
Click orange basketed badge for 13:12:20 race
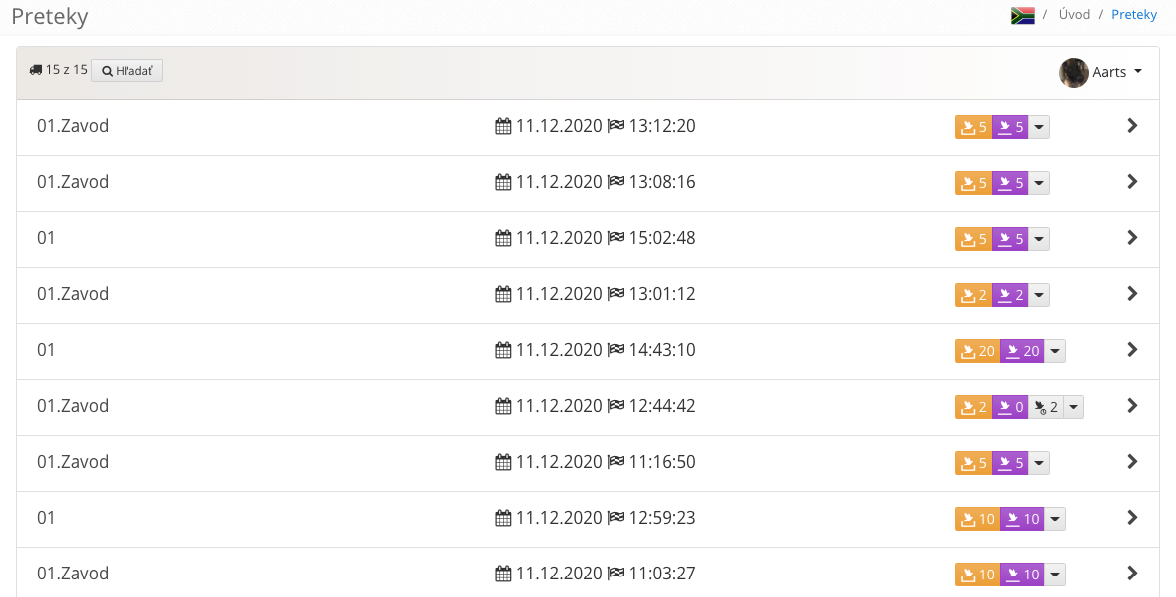coord(974,127)
